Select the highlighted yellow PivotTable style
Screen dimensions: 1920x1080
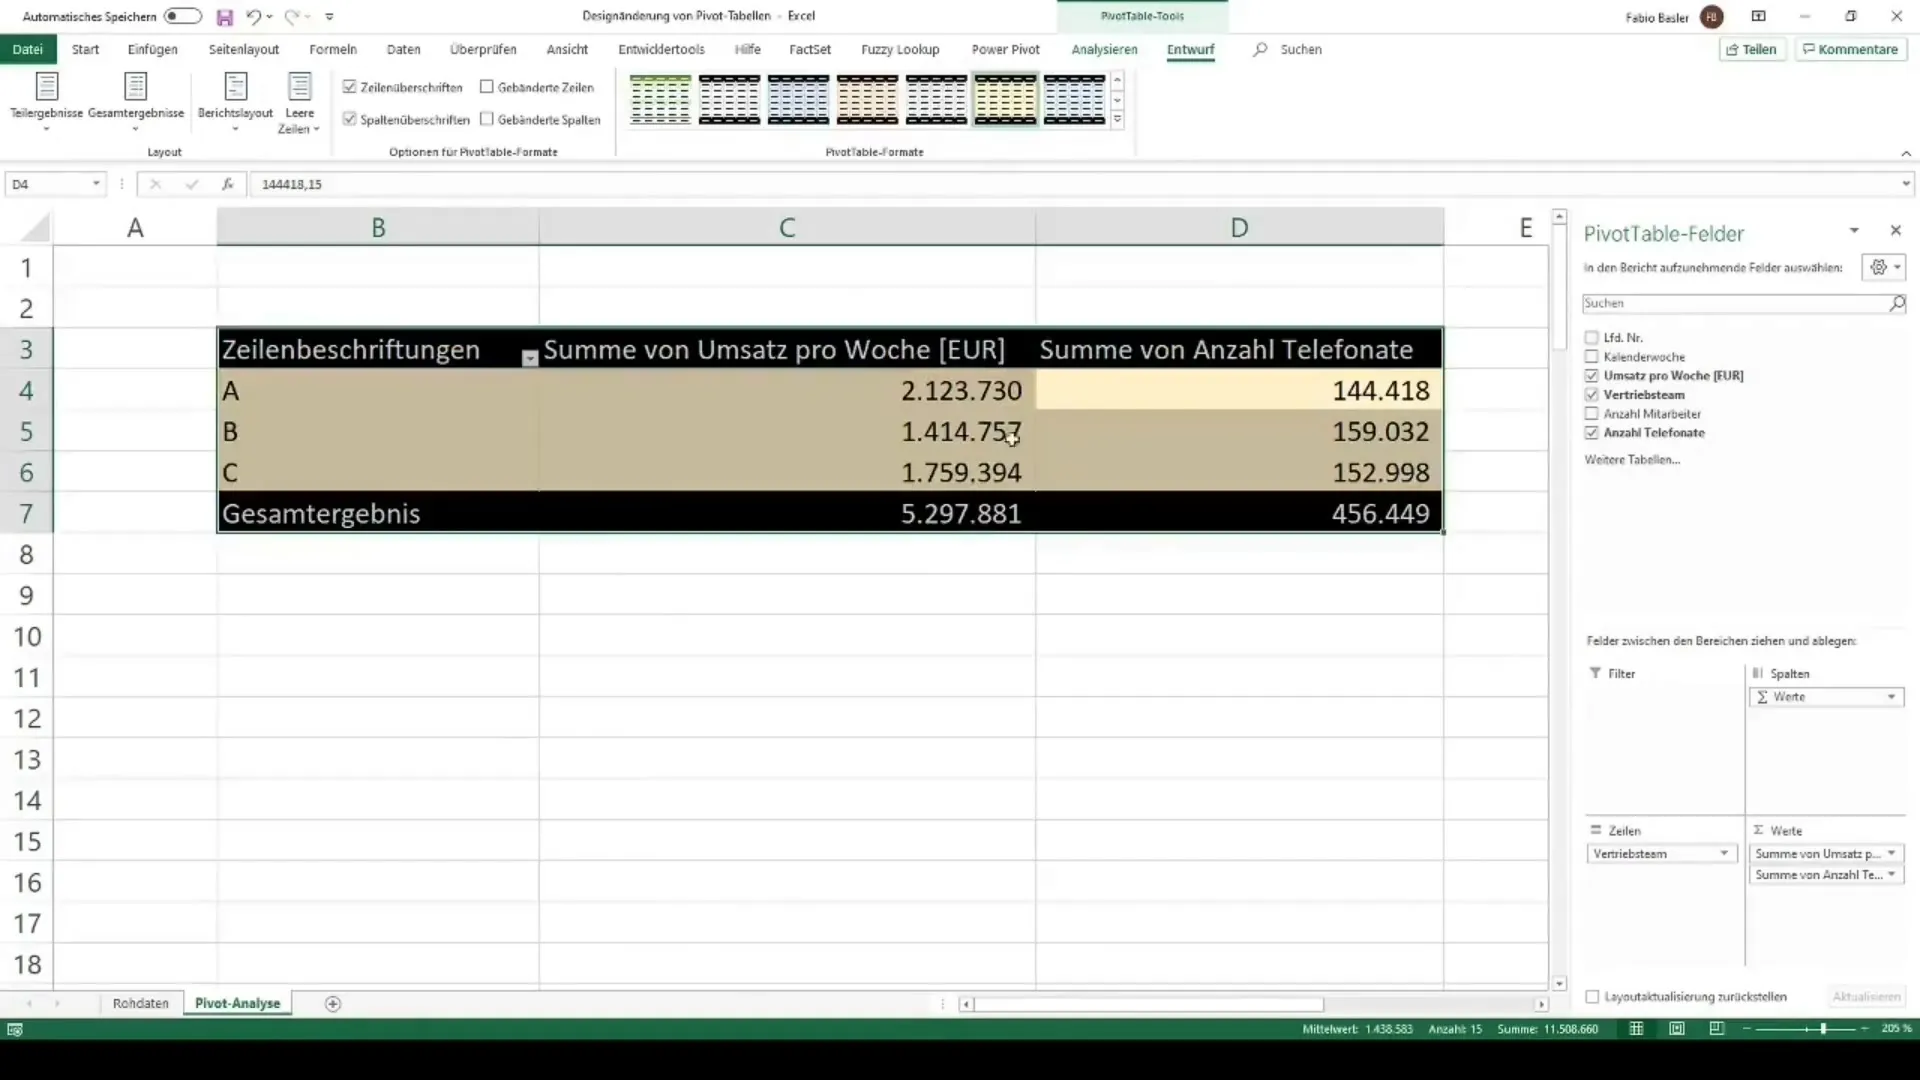coord(1005,100)
